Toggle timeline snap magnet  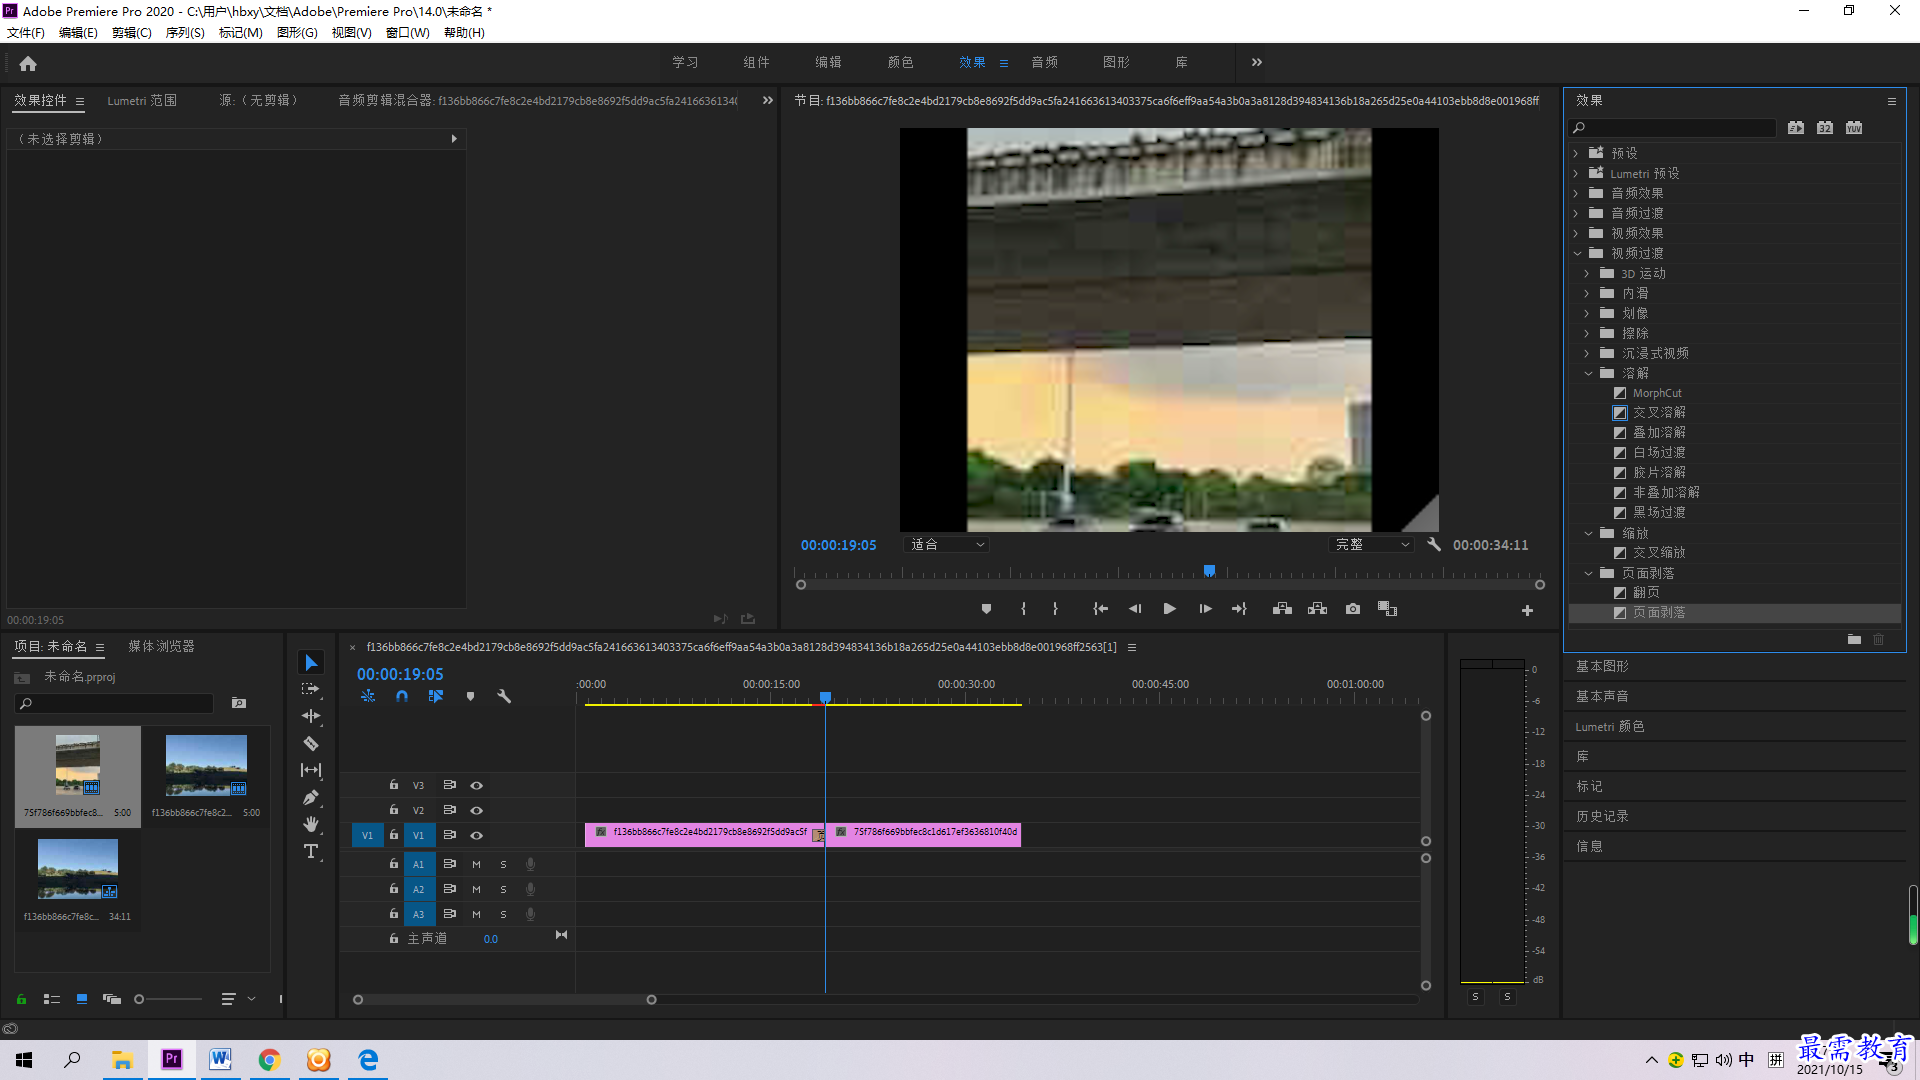(x=402, y=696)
